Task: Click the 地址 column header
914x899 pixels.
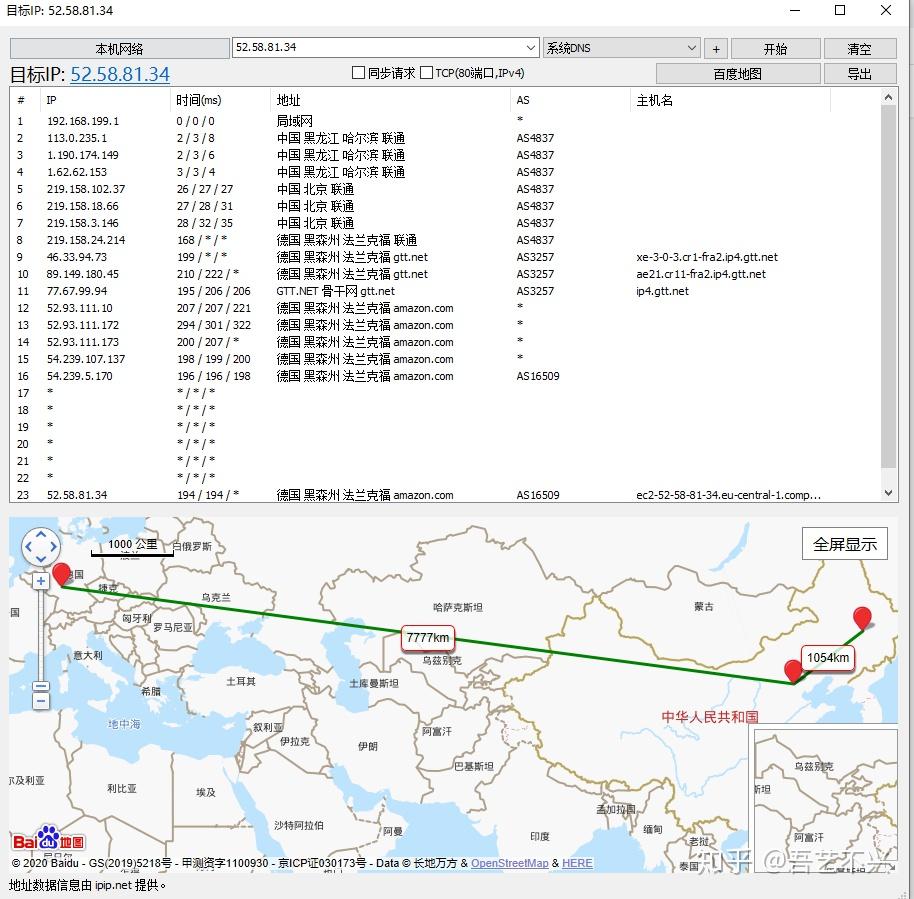Action: pyautogui.click(x=391, y=100)
